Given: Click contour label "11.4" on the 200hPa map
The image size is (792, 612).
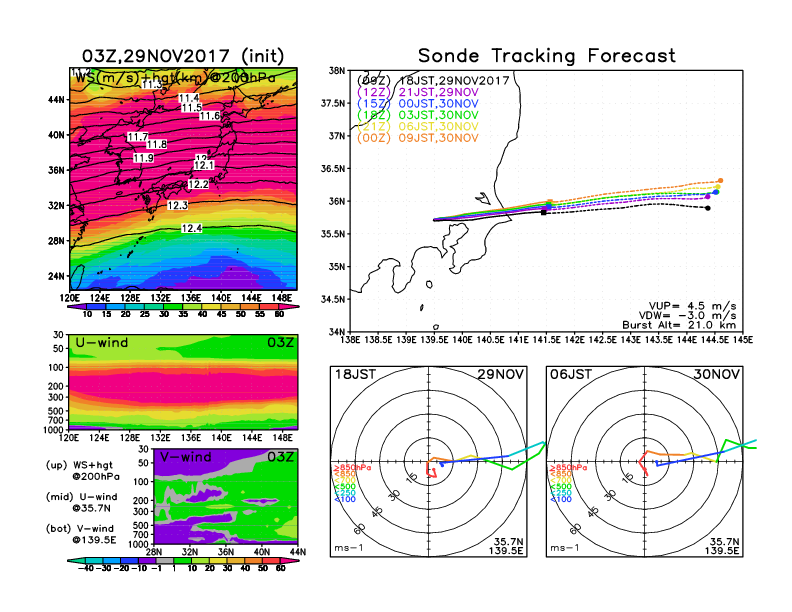Looking at the screenshot, I should click(x=189, y=98).
